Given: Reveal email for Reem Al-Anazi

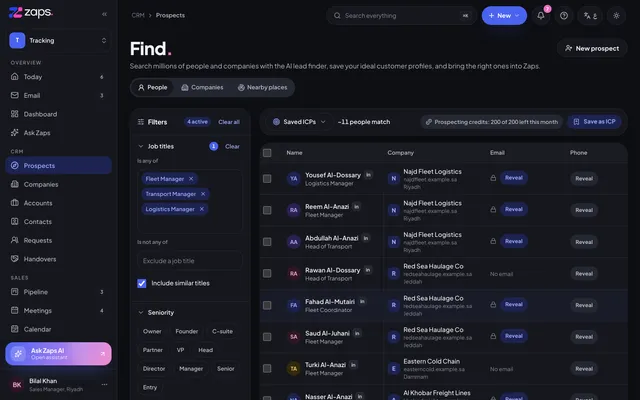Looking at the screenshot, I should pos(513,209).
